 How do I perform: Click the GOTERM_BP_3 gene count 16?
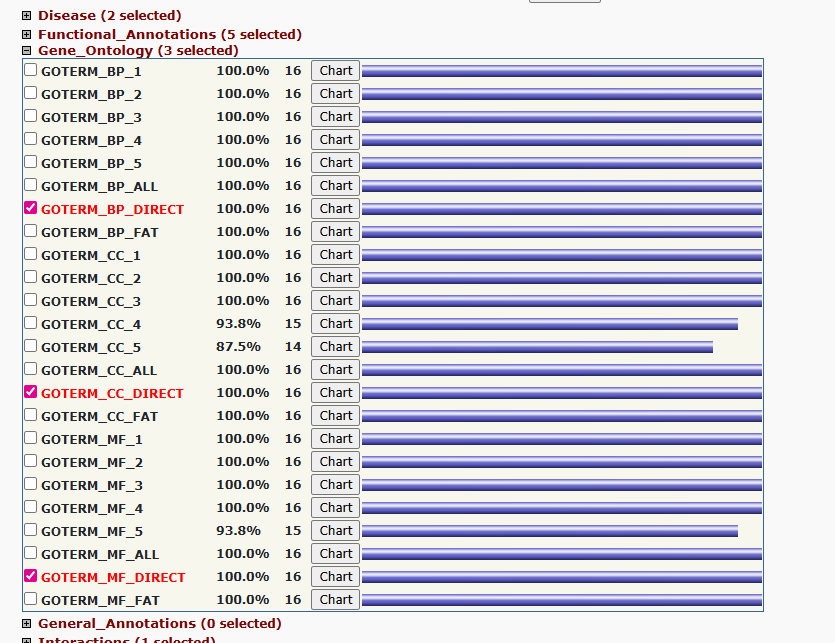[292, 117]
